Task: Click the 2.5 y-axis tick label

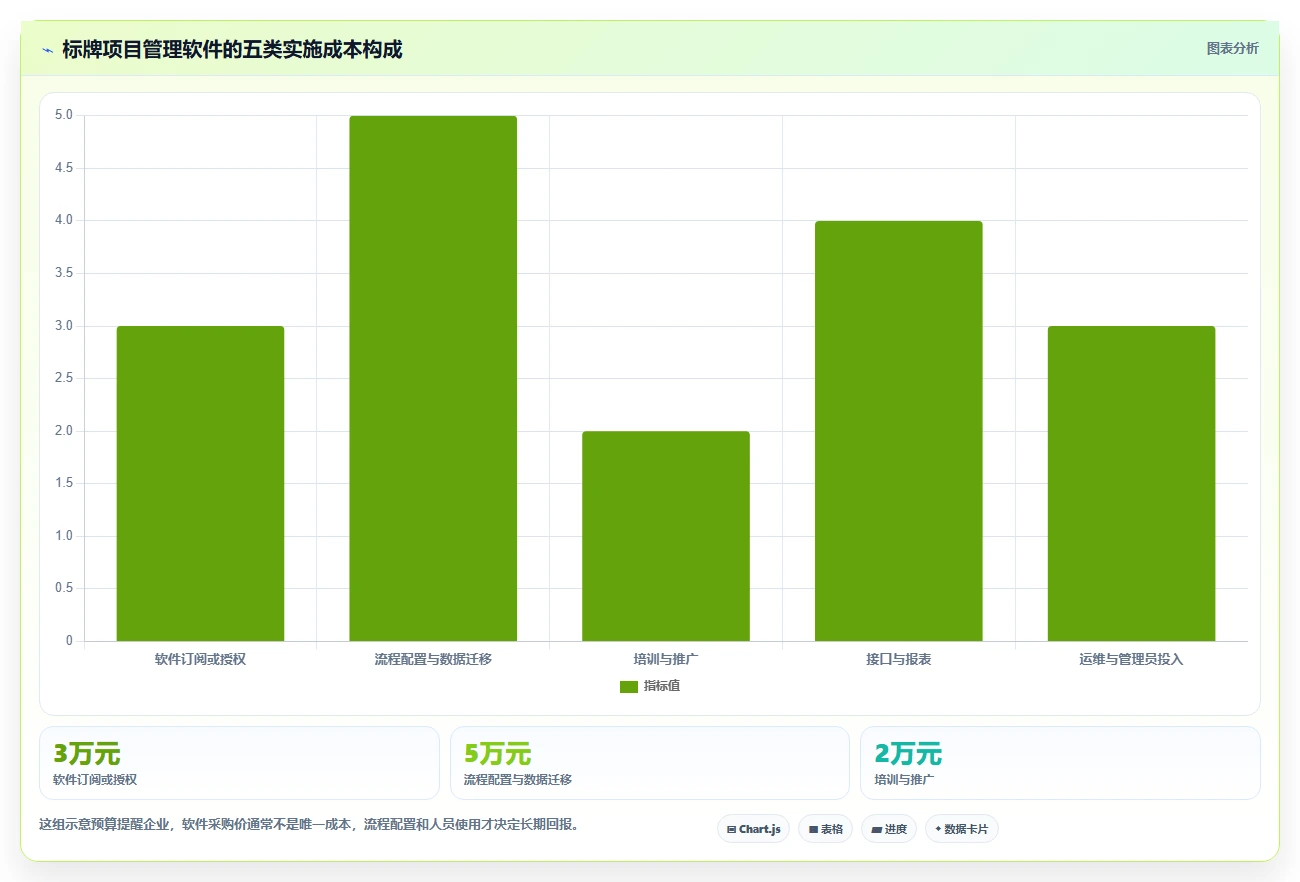Action: tap(64, 378)
